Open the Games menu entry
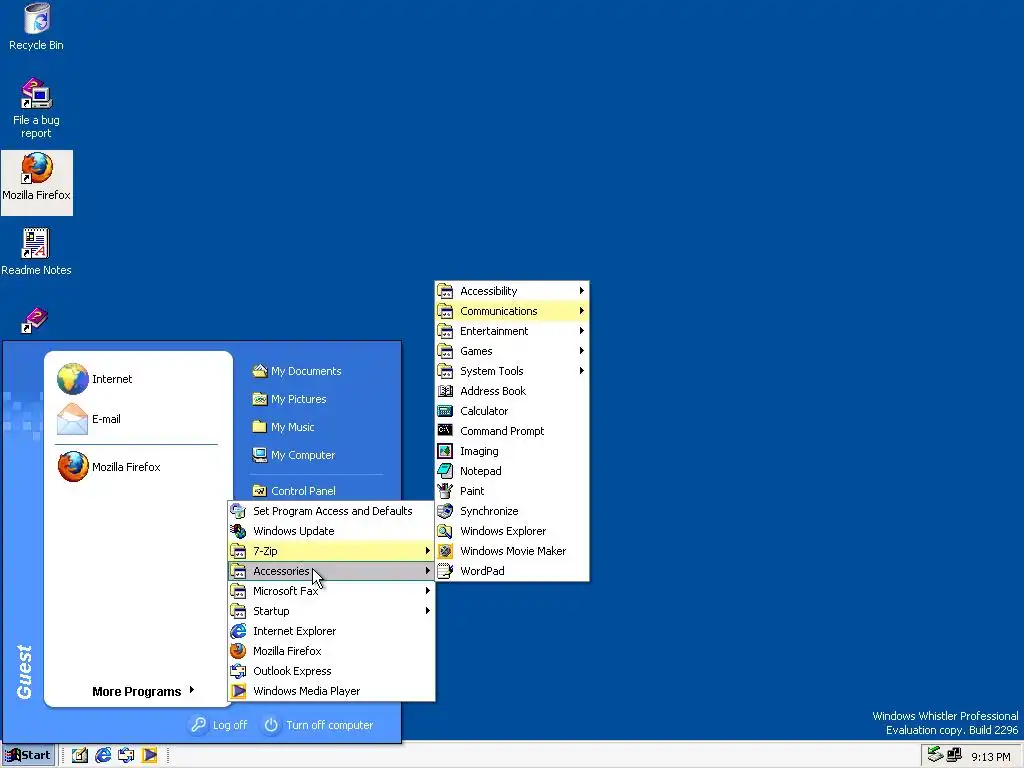The width and height of the screenshot is (1024, 768). (512, 351)
